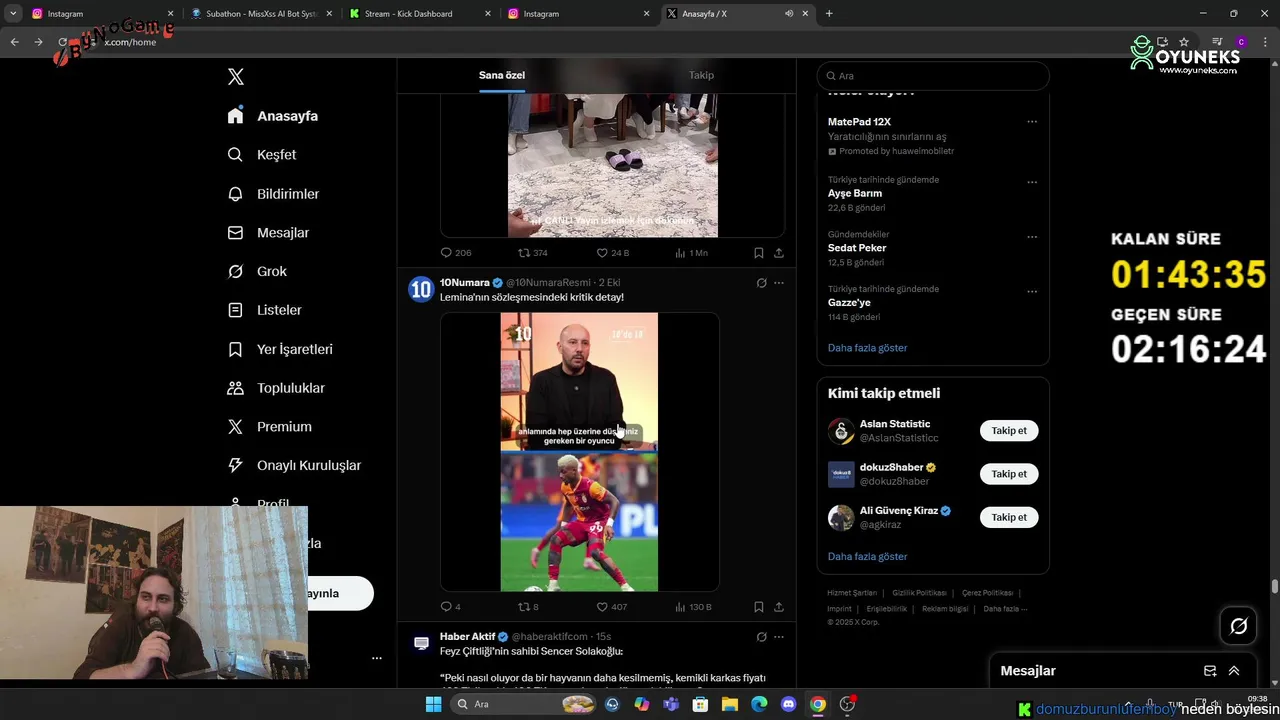
Task: Open Anasayfa home in sidebar
Action: 273,116
